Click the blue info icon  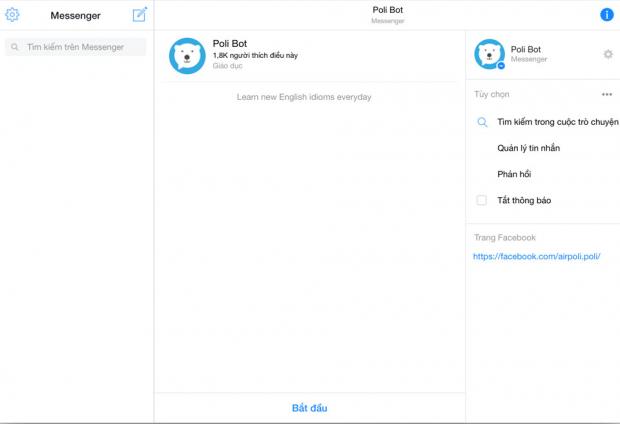click(x=606, y=15)
